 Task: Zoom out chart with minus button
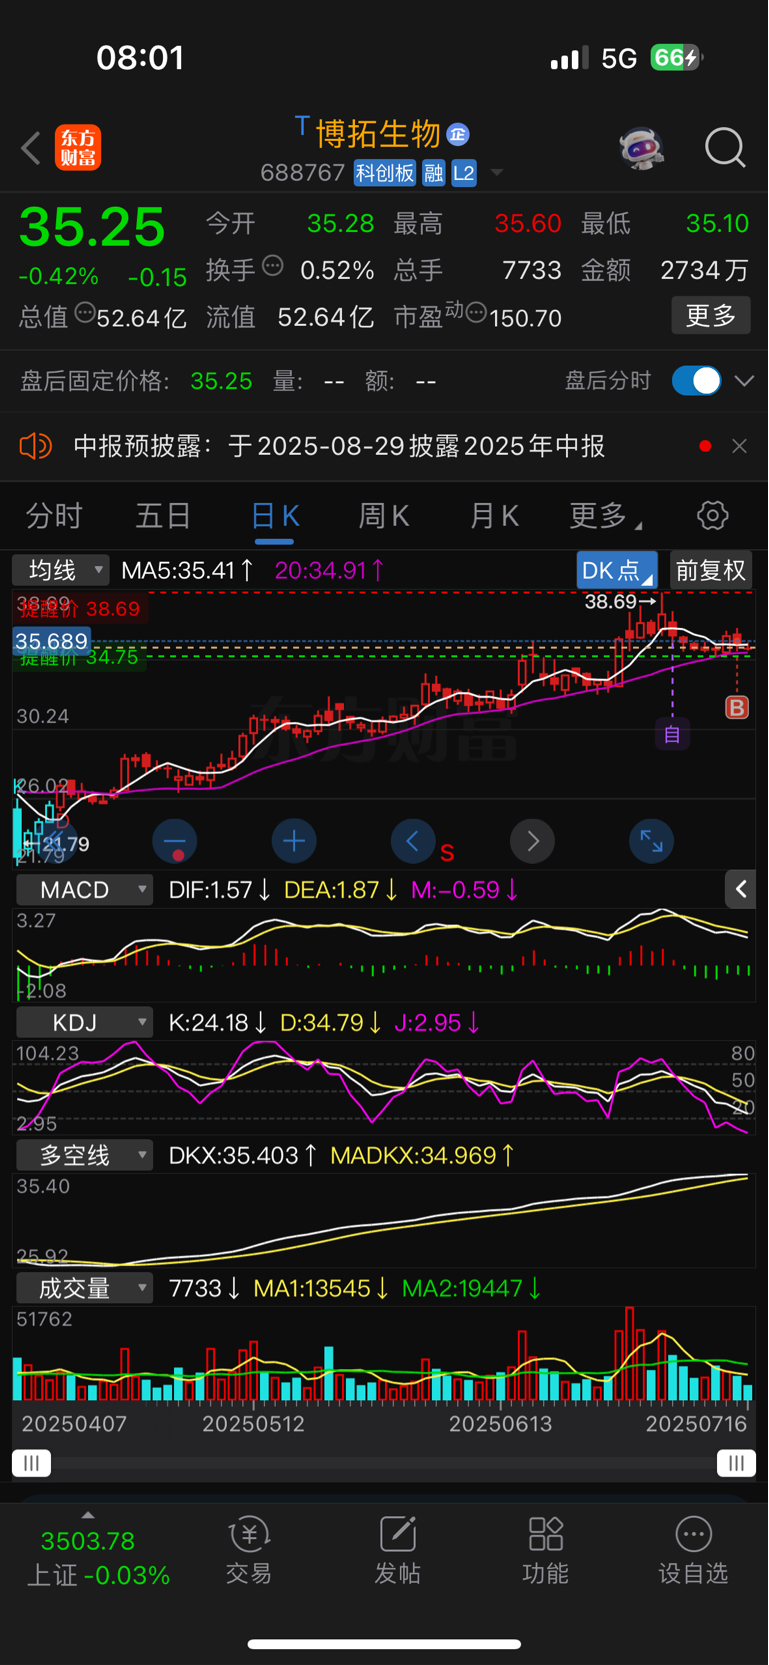click(175, 841)
